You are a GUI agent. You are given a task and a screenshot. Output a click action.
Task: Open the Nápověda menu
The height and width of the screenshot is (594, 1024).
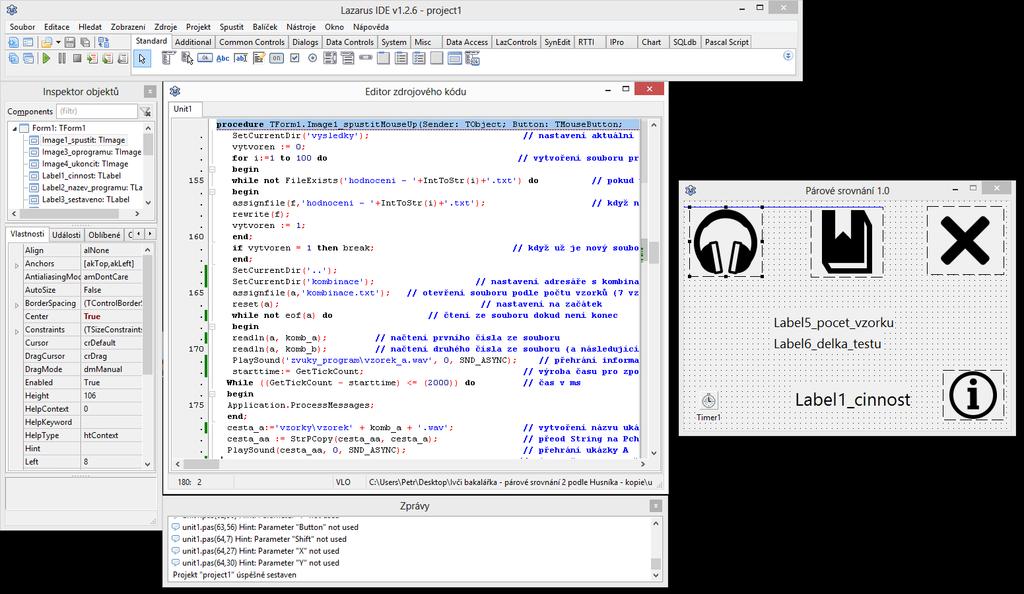click(x=370, y=27)
